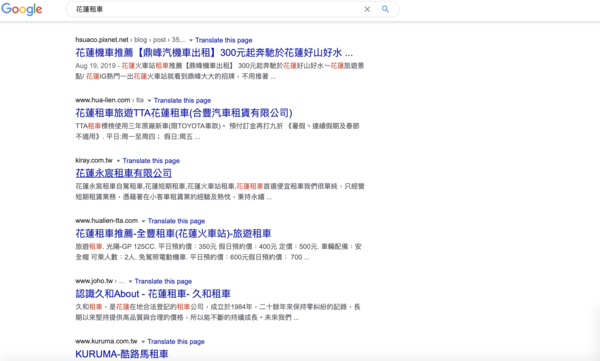Click the hsuaco.pixnet.net URL text
The height and width of the screenshot is (361, 600).
[x=102, y=40]
